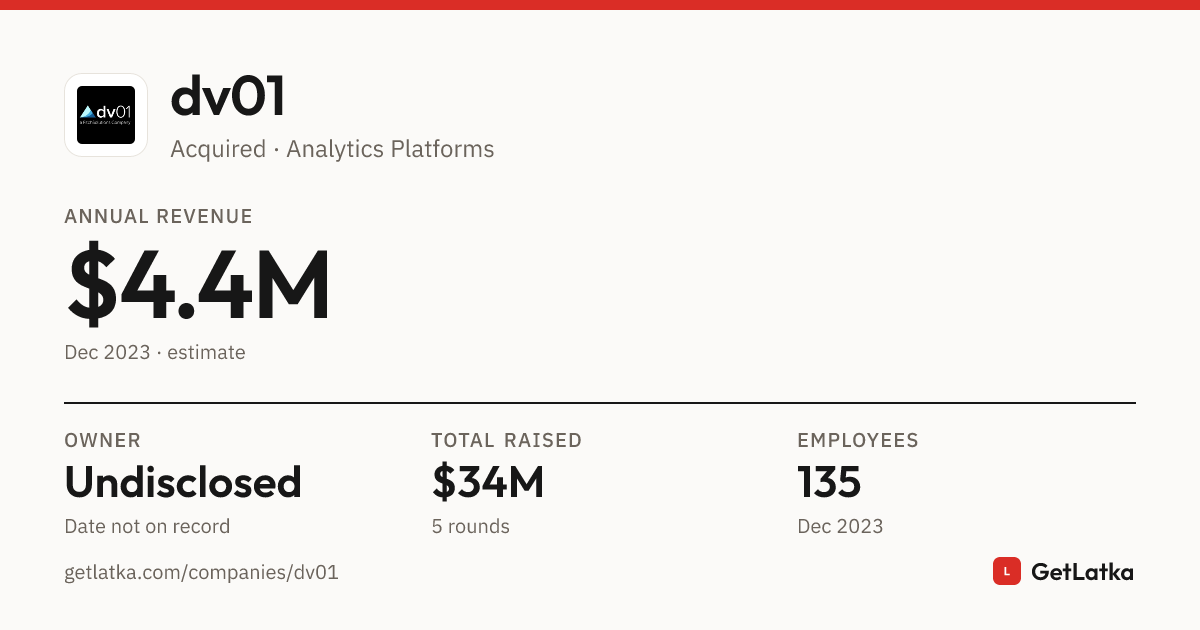Click the Dec 2023 estimate note under revenue

[x=155, y=352]
